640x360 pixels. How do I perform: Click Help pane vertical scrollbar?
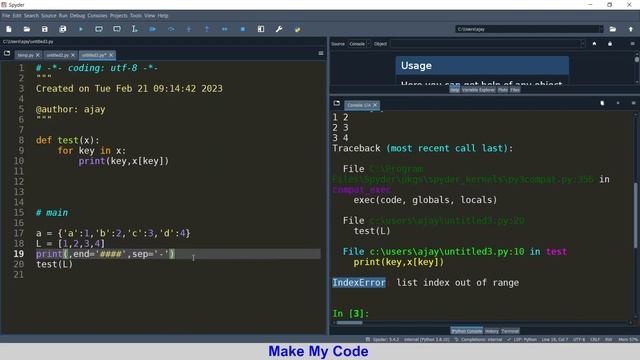[636, 60]
